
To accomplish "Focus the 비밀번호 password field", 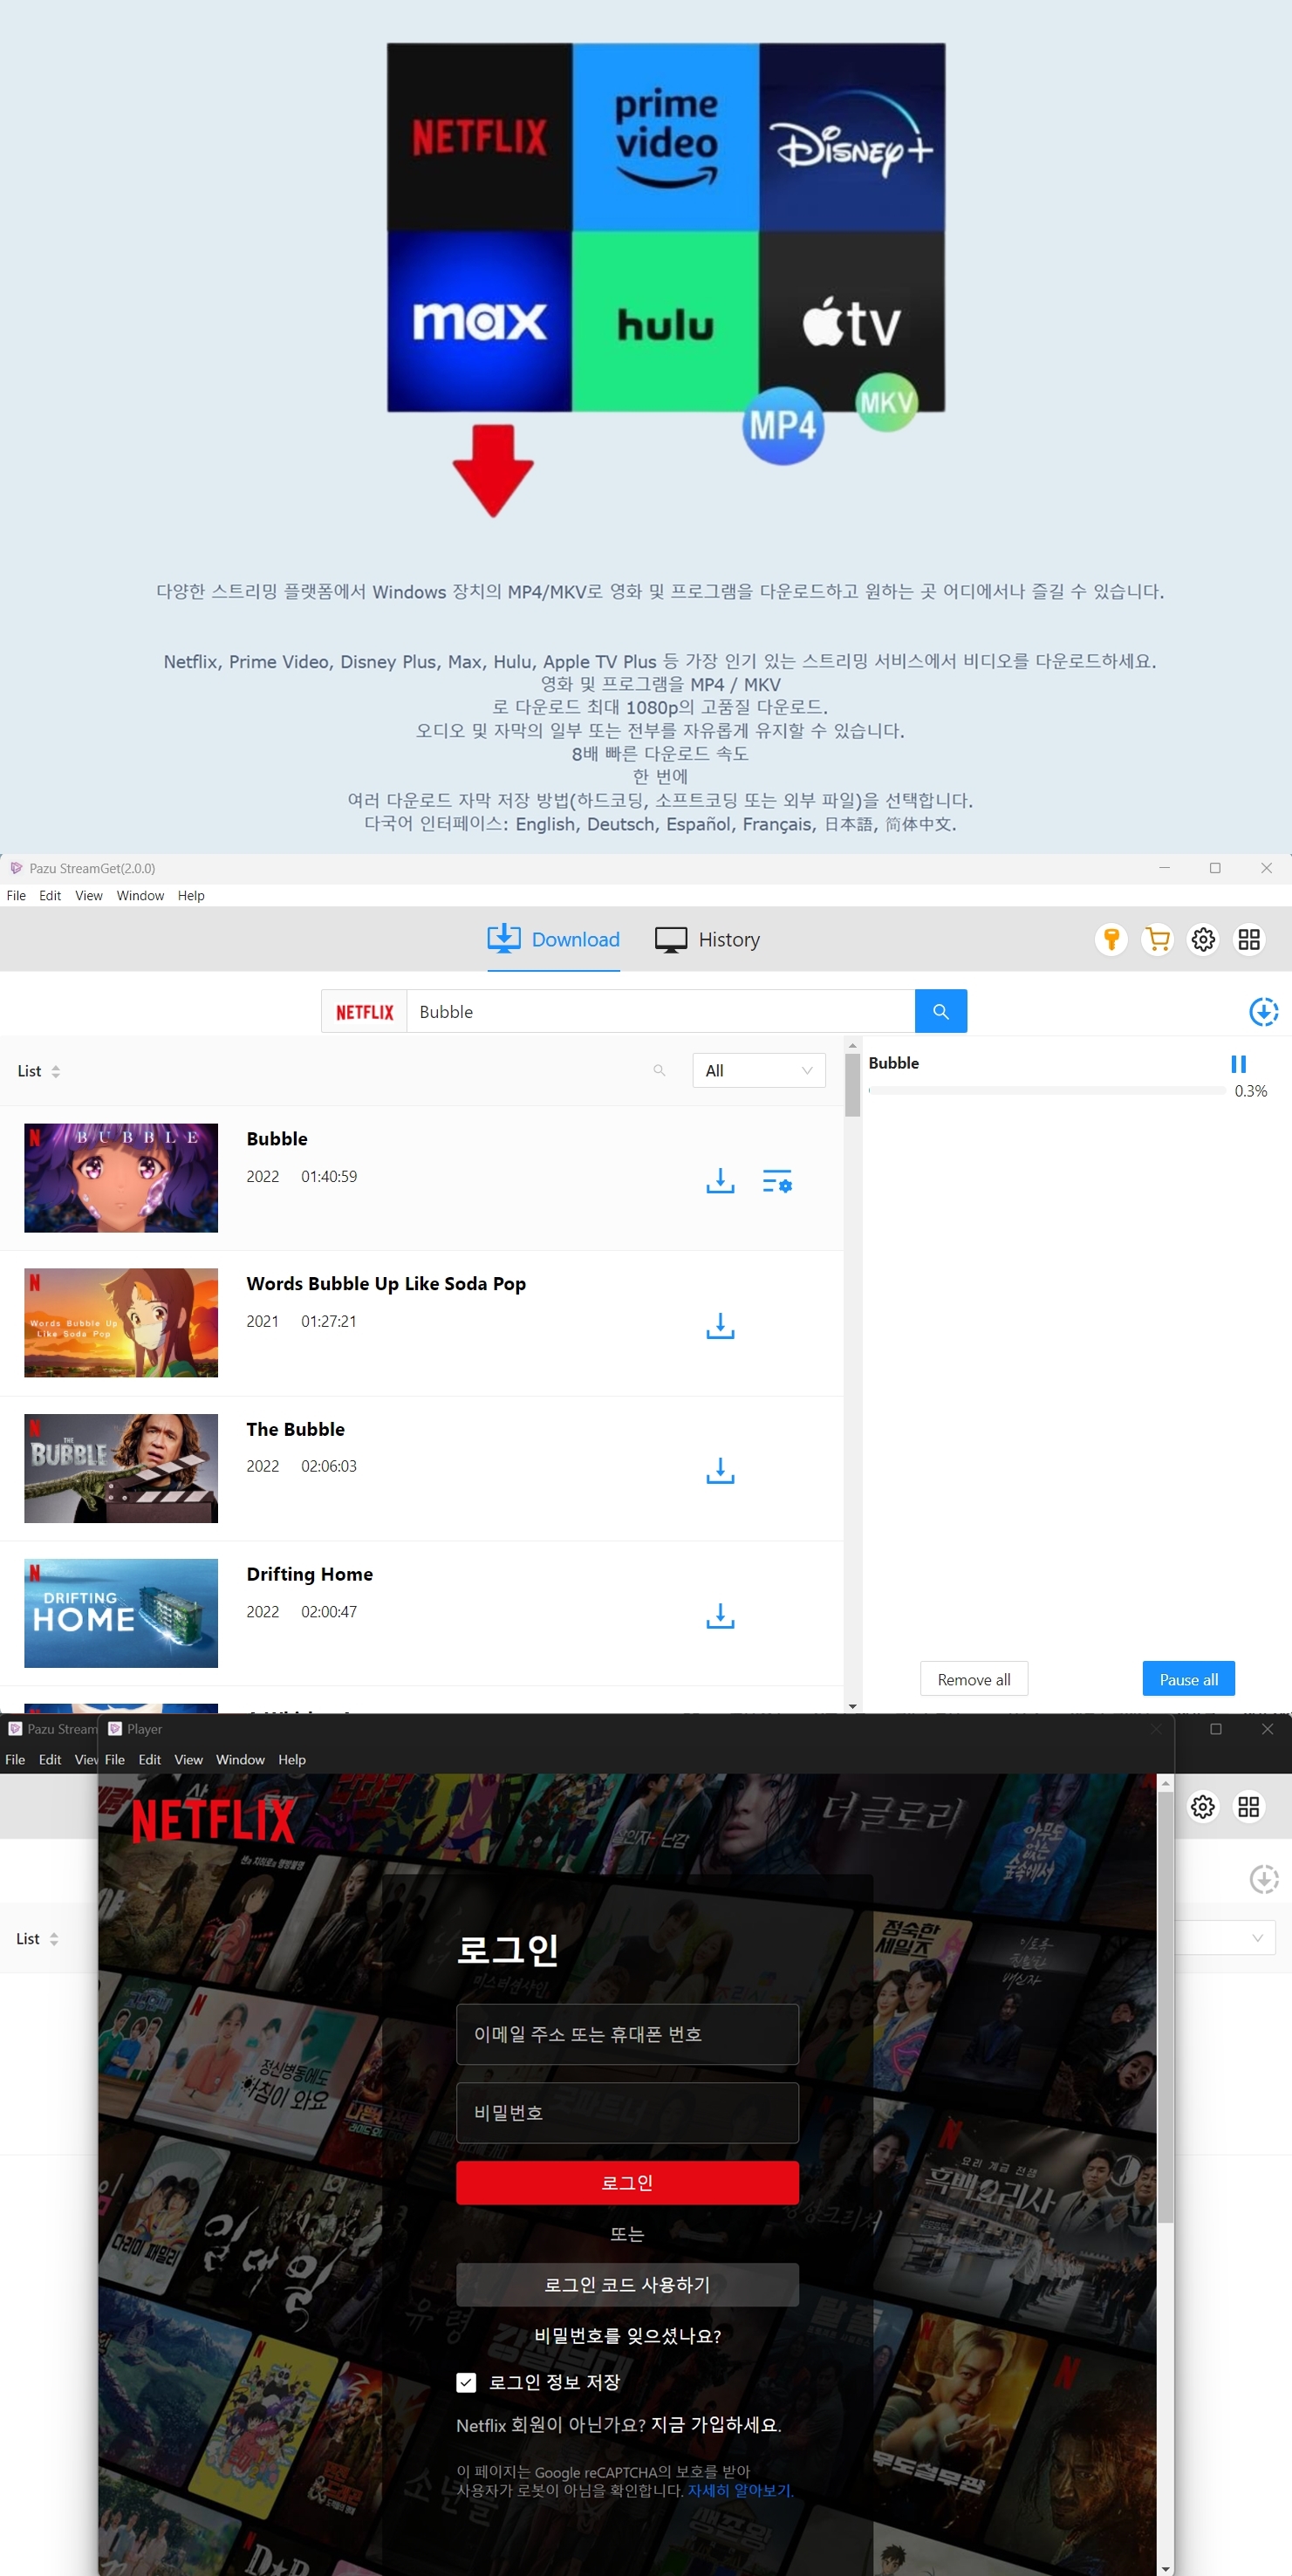I will 627,2112.
